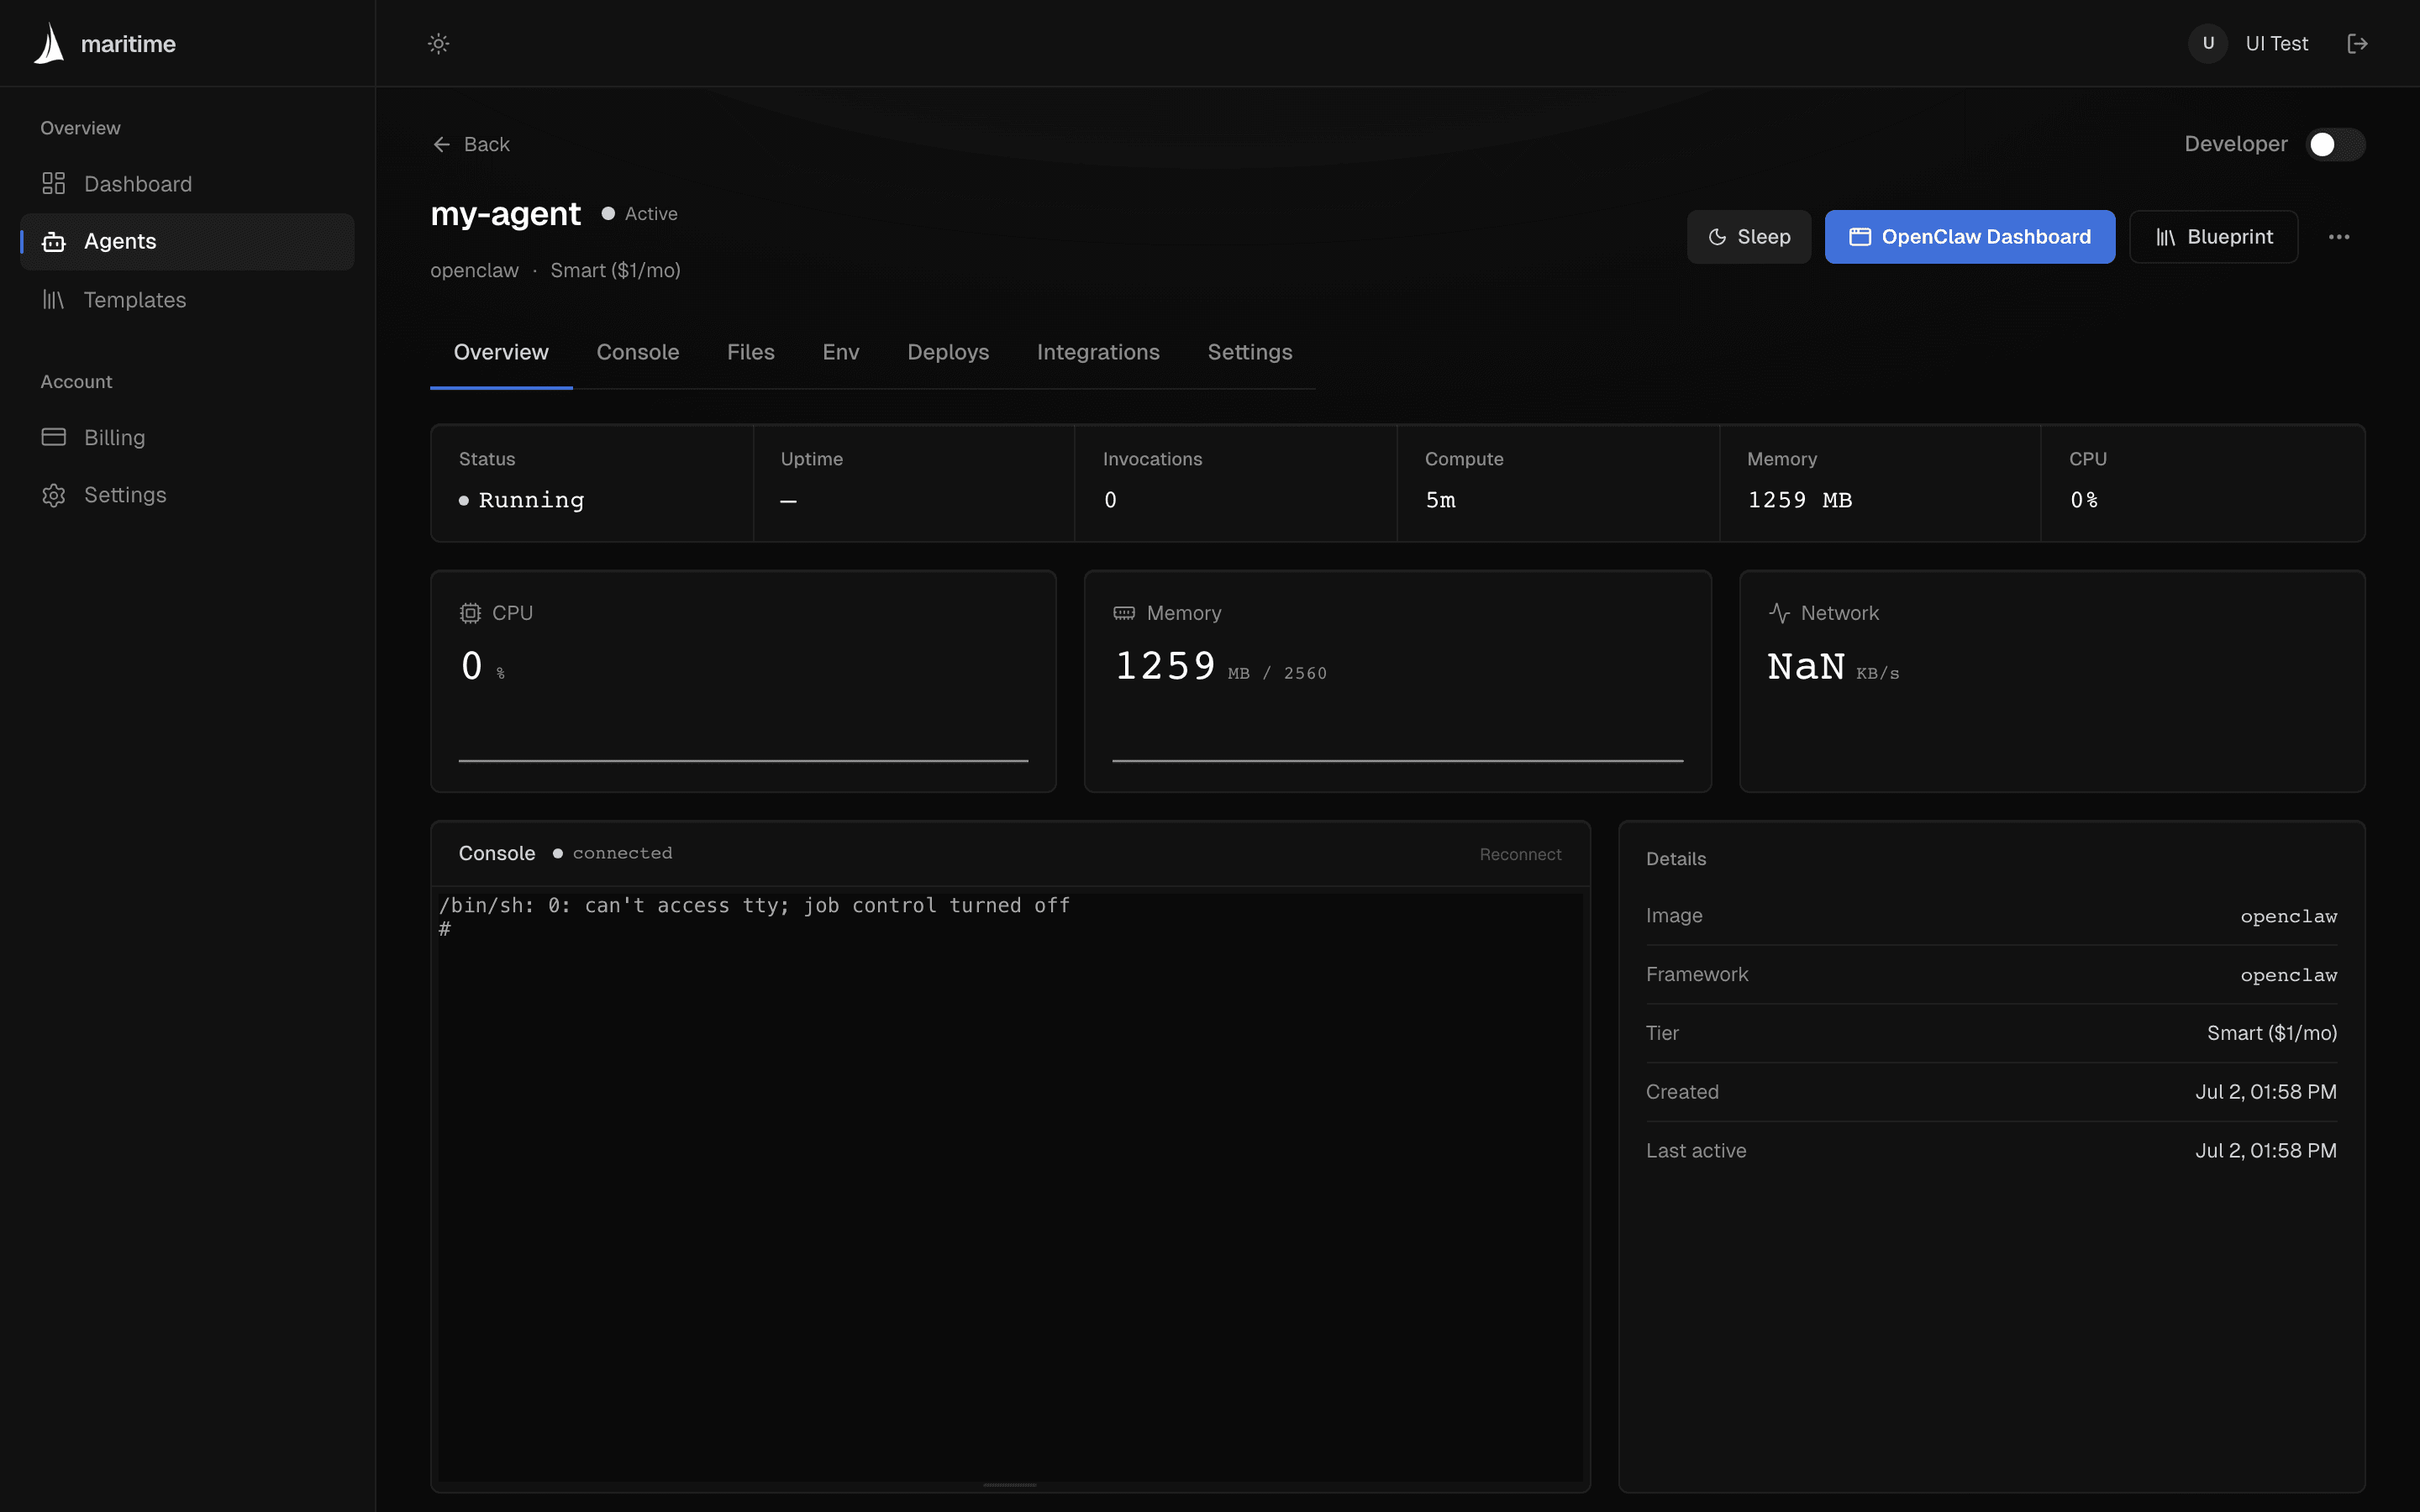Open the Deploys tab
Image resolution: width=2420 pixels, height=1512 pixels.
tap(948, 352)
